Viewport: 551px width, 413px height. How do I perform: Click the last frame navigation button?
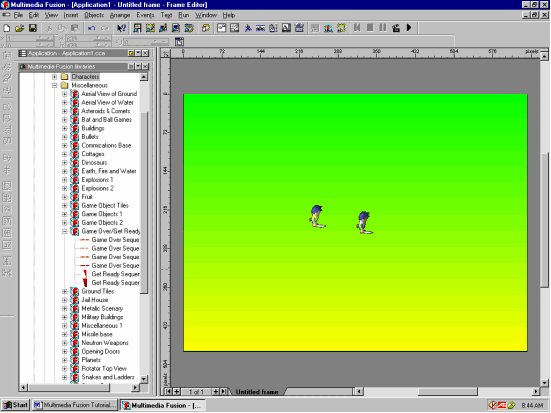coord(223,392)
